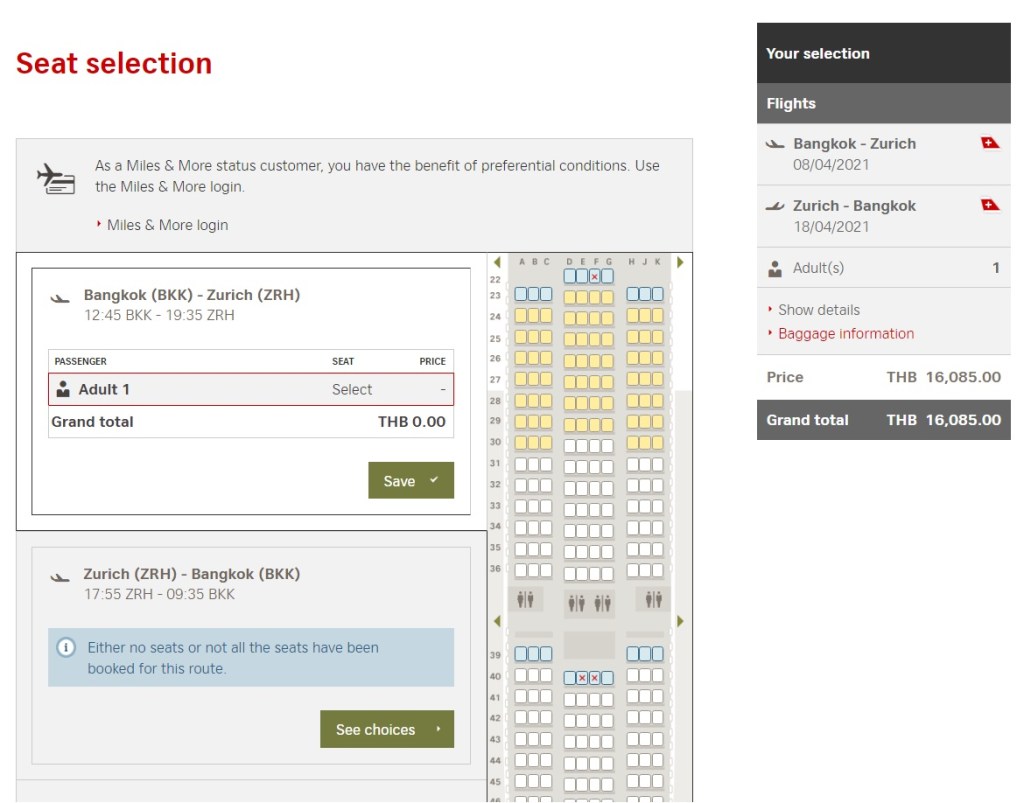Click the Save button

410,480
